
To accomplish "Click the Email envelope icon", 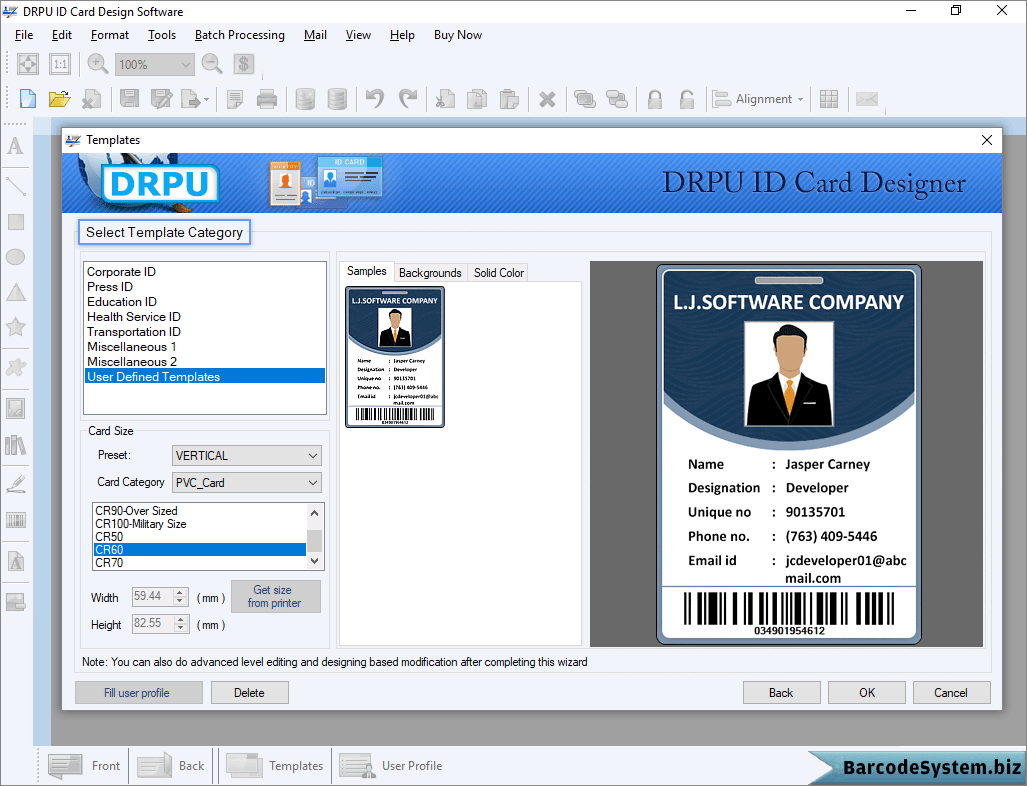I will [867, 99].
